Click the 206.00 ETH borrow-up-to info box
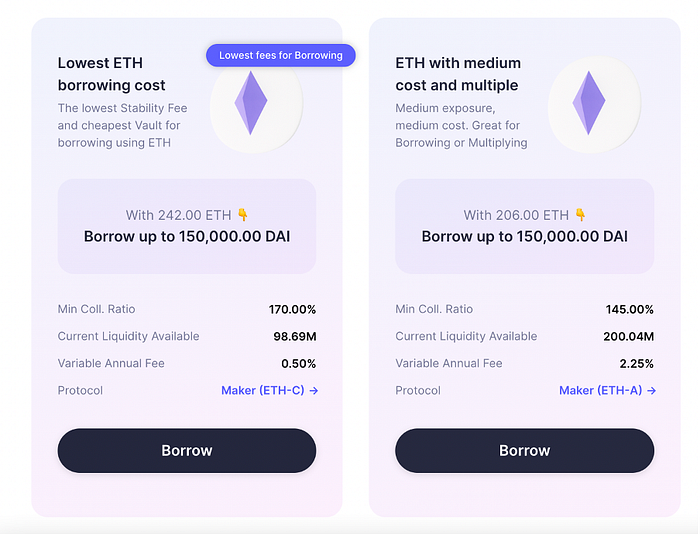 (x=525, y=226)
